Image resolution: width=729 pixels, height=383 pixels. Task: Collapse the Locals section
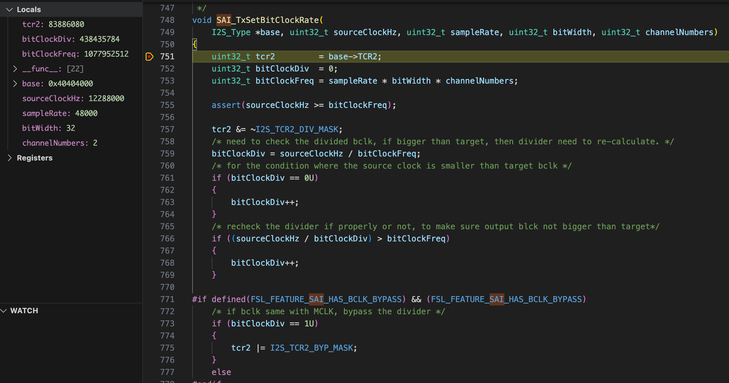point(9,9)
